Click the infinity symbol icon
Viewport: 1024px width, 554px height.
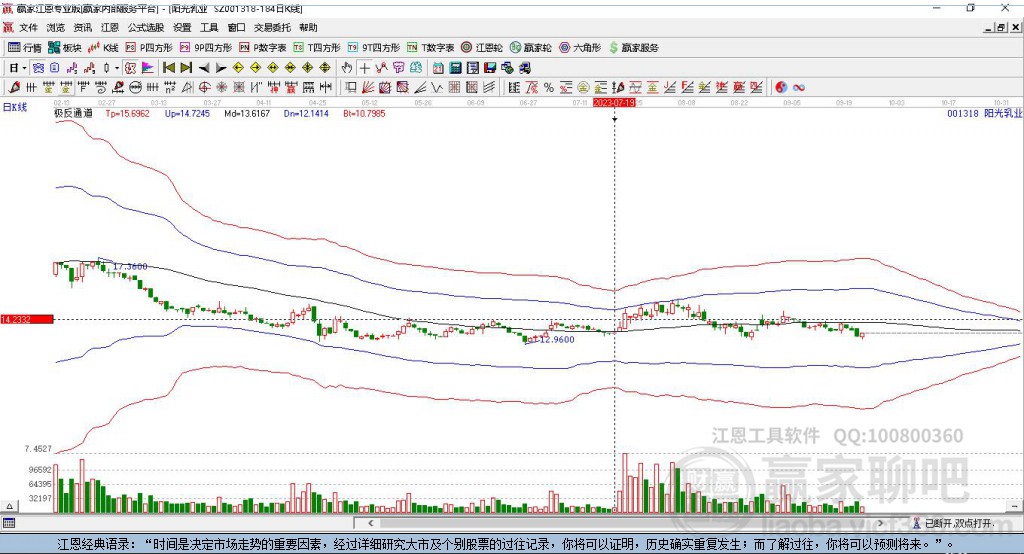799,87
